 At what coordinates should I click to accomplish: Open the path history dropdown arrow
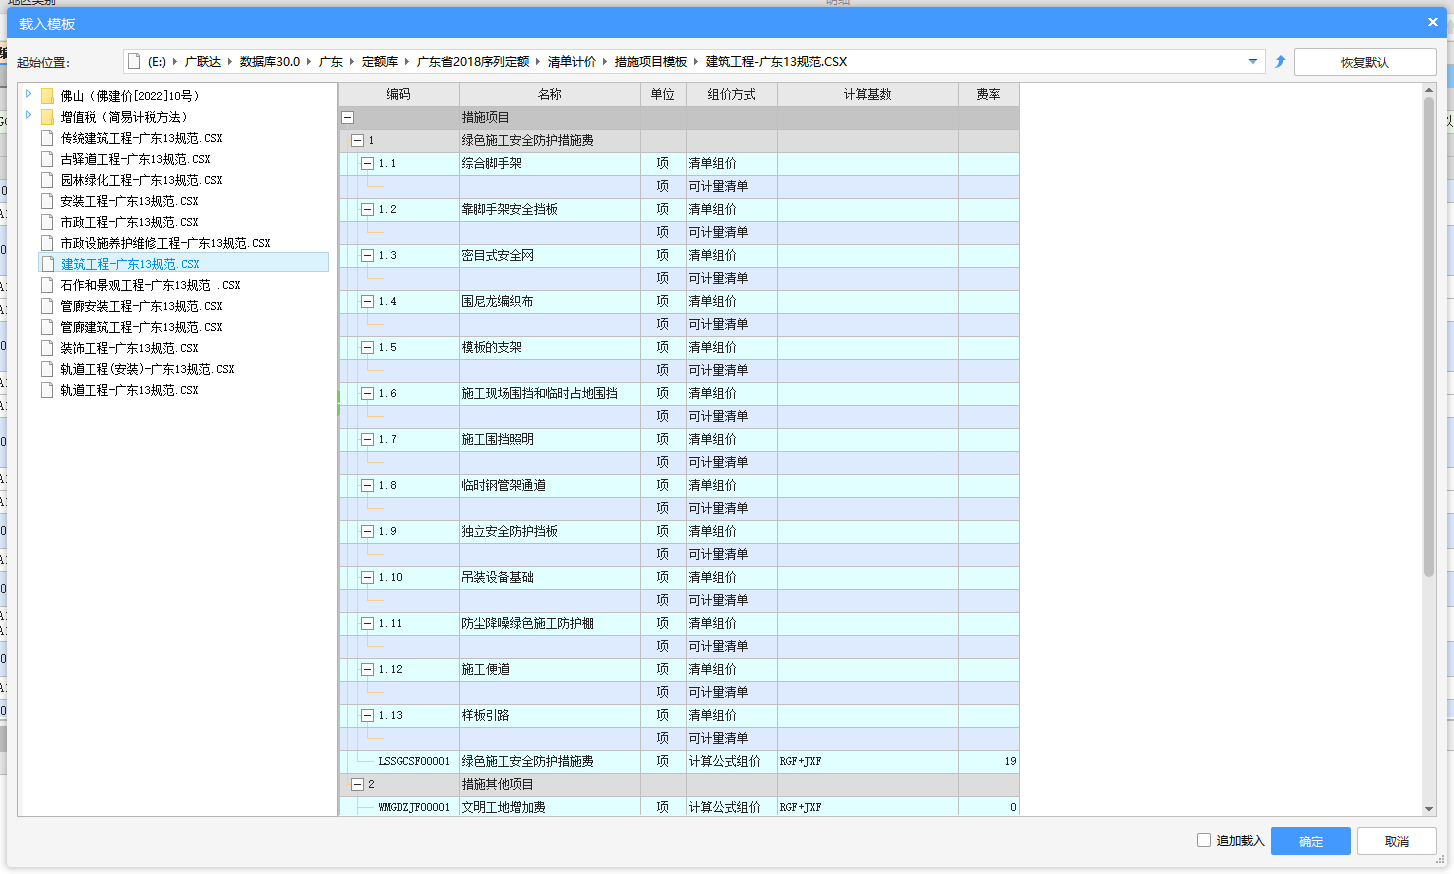coord(1252,62)
